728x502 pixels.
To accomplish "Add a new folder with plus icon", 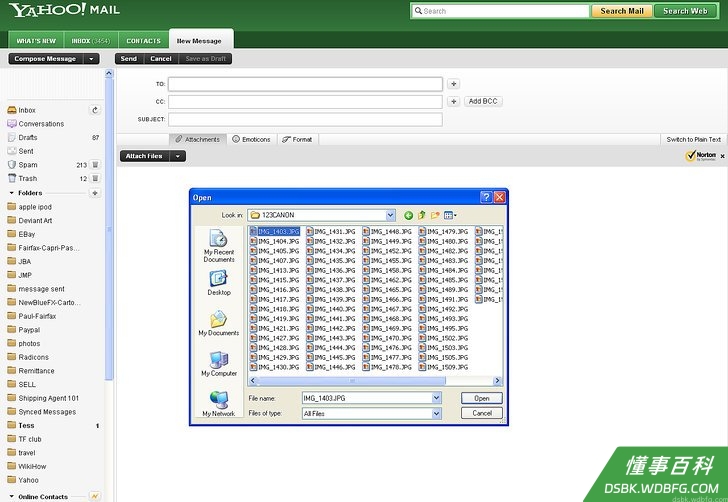I will (95, 193).
